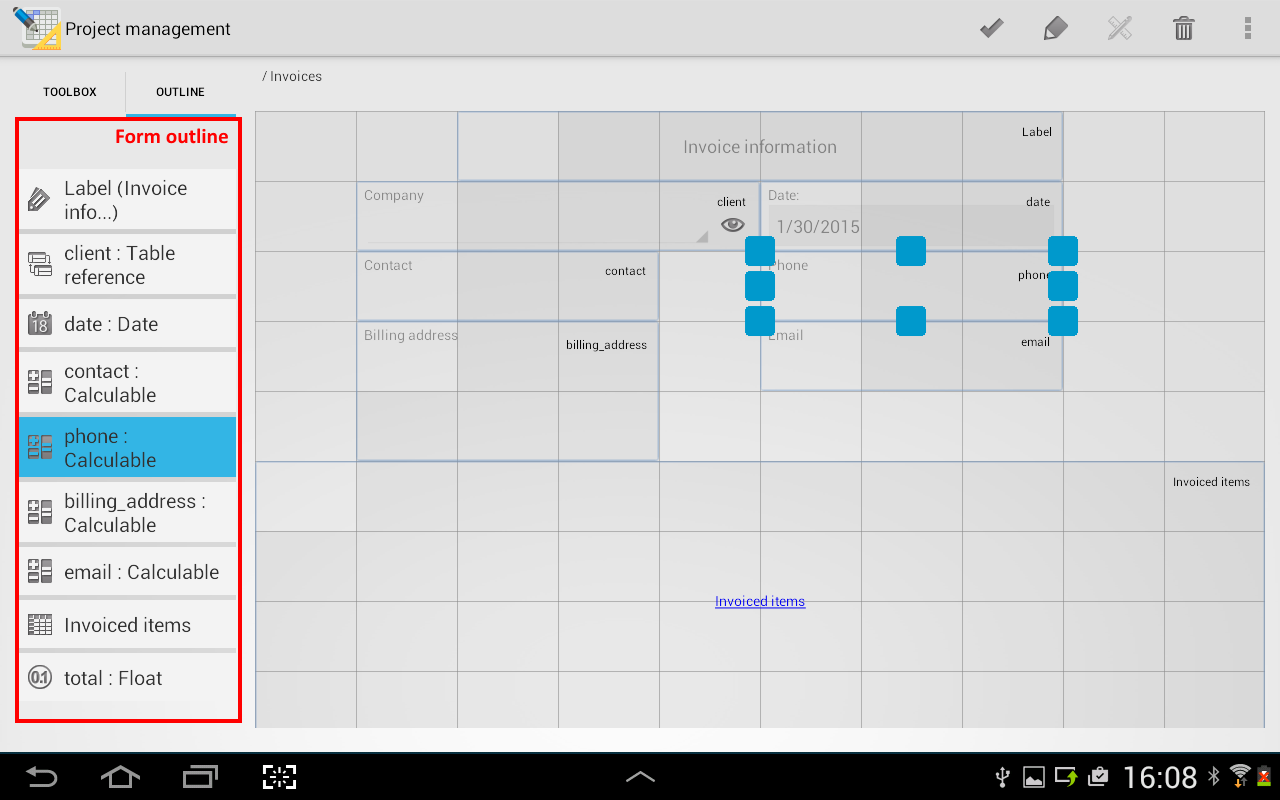This screenshot has width=1280, height=800.
Task: Toggle the eye icon in the client field
Action: click(x=733, y=225)
